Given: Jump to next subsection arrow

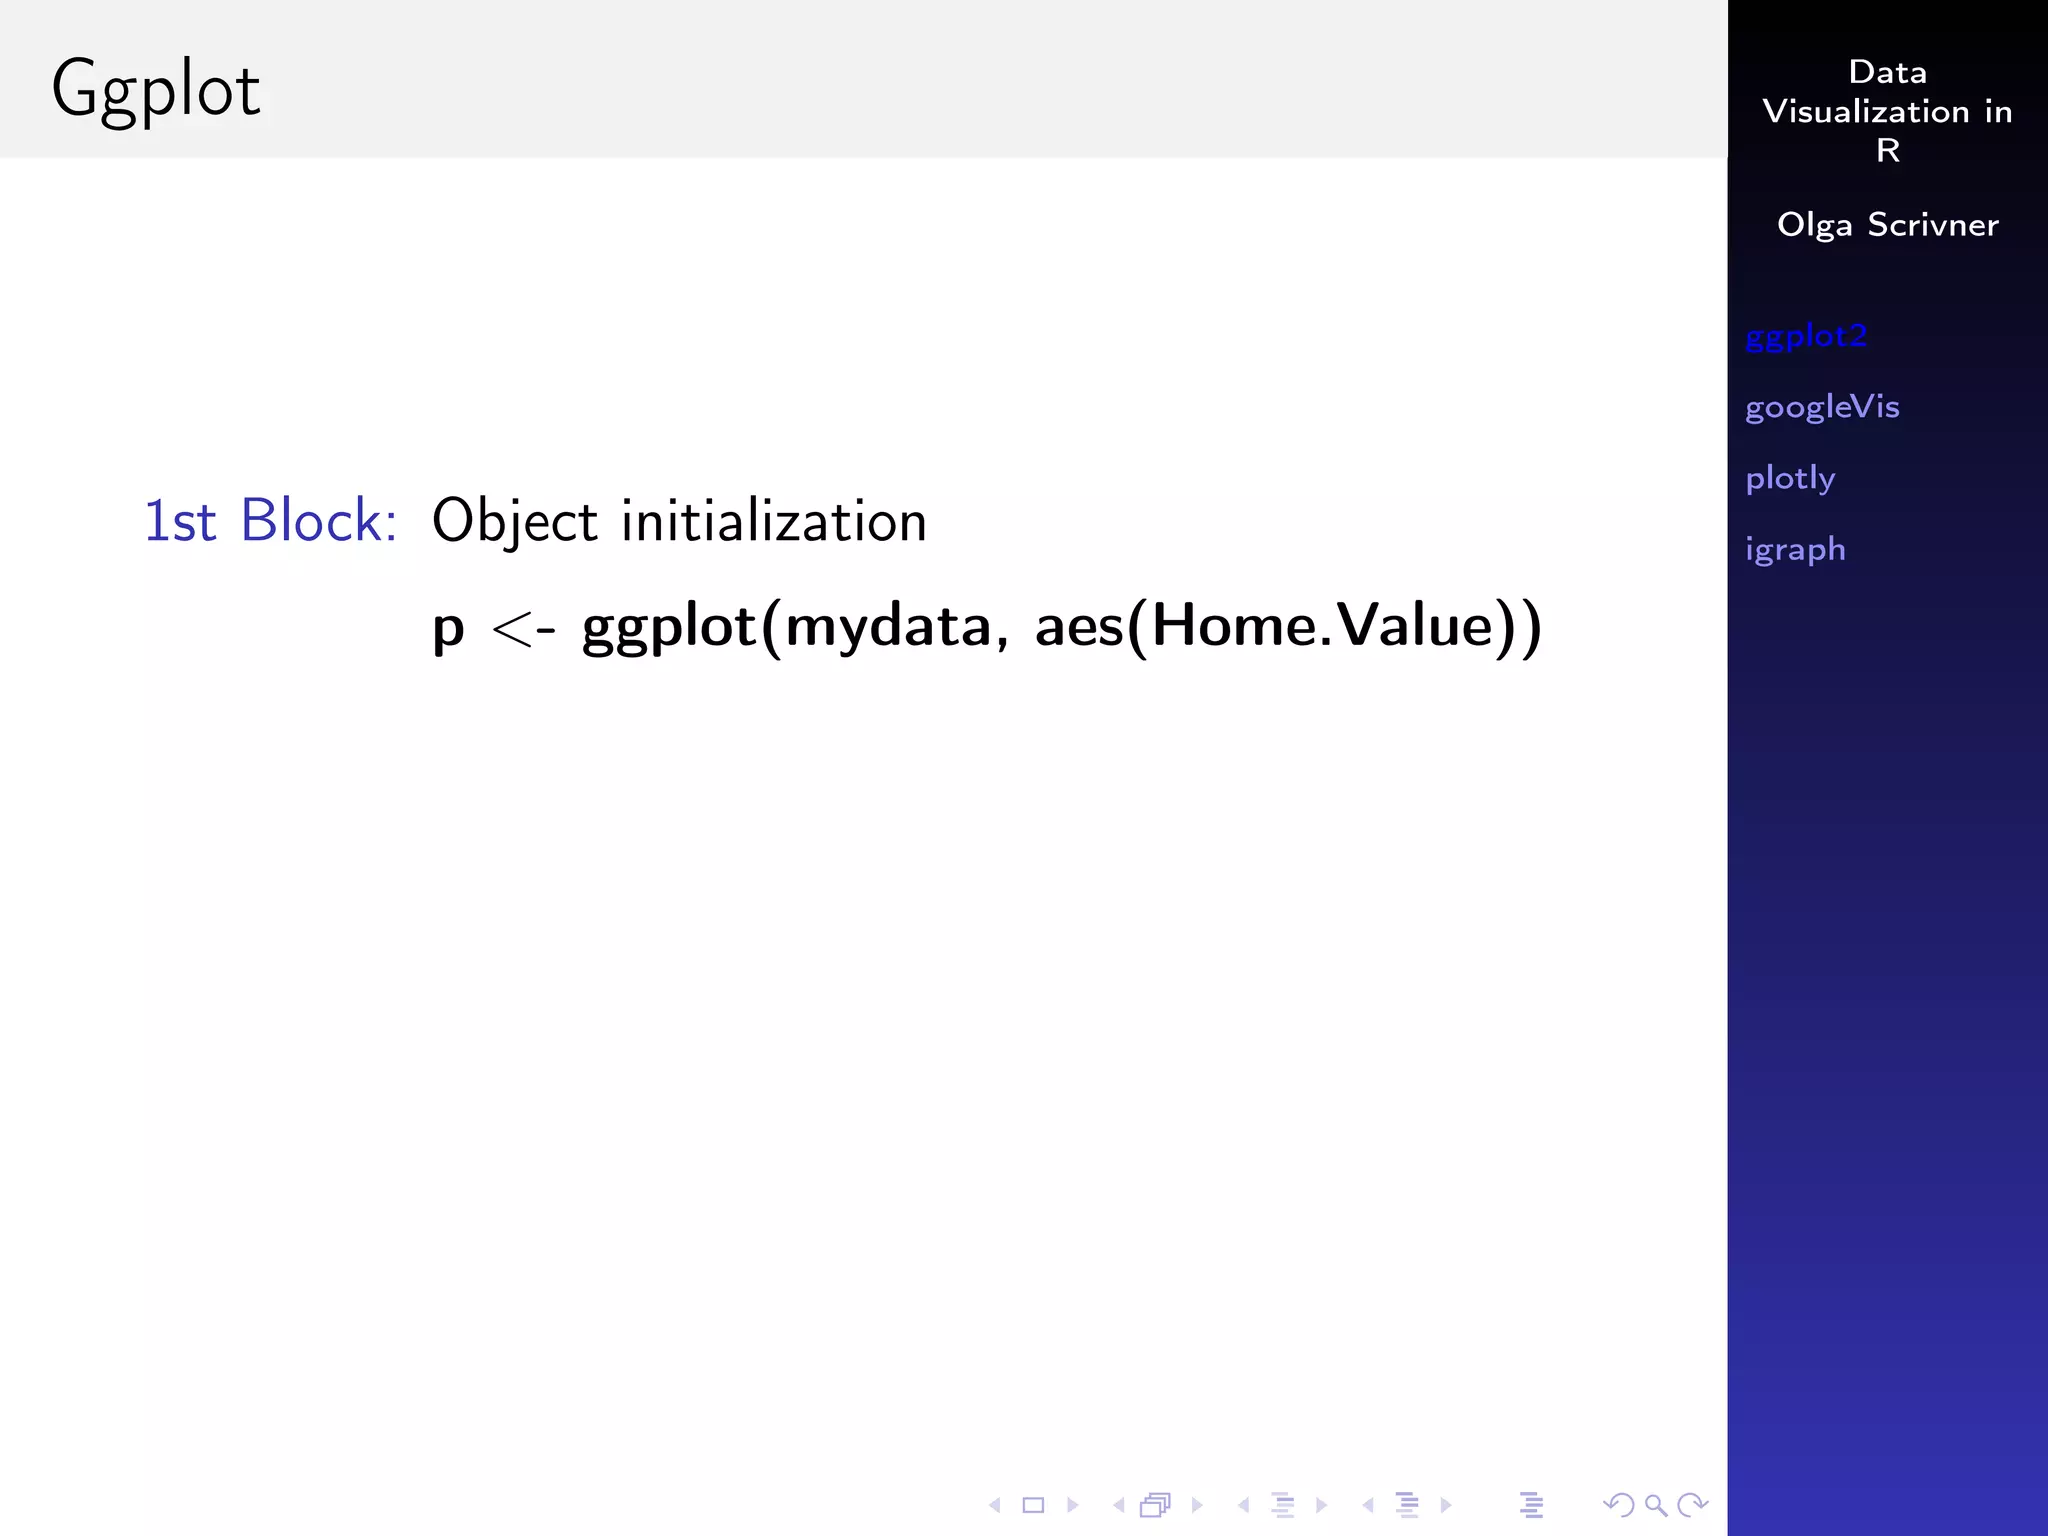Looking at the screenshot, I should click(x=1322, y=1505).
